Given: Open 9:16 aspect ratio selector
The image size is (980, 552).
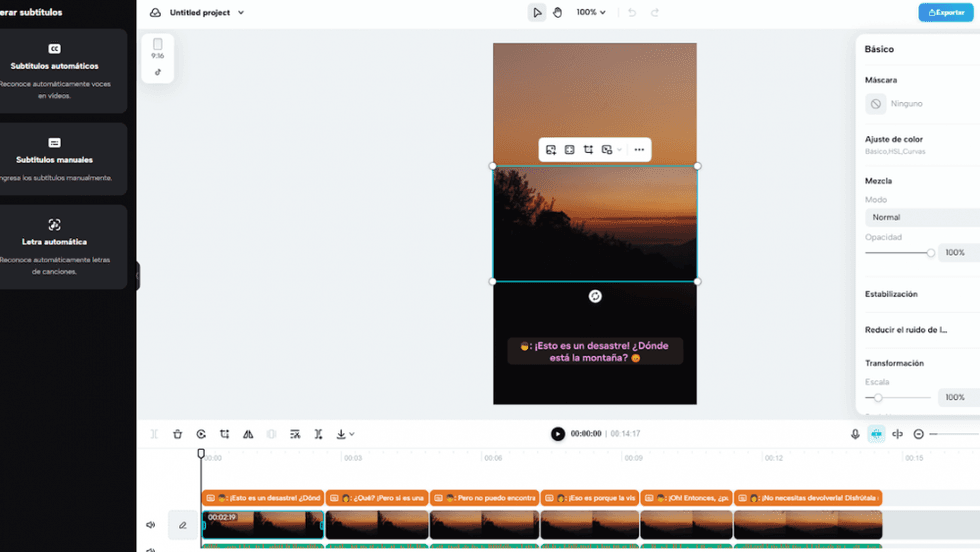Looking at the screenshot, I should pos(158,48).
